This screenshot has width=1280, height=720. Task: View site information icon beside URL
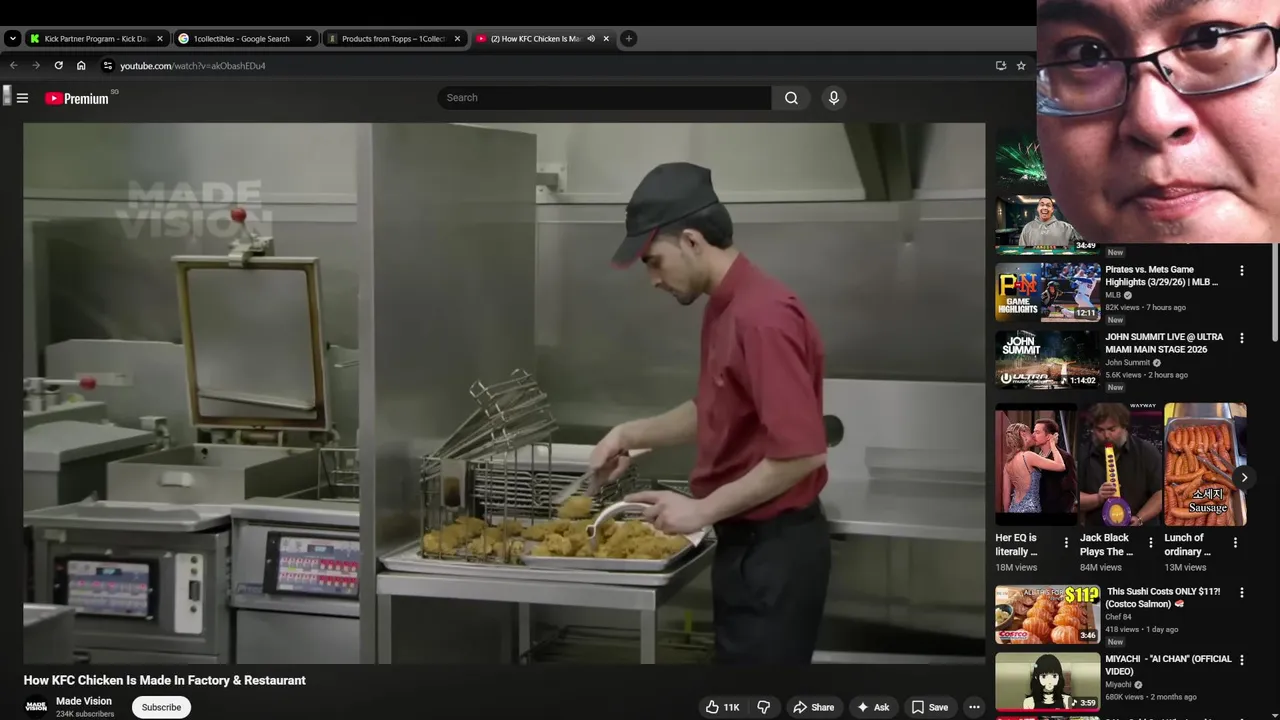[x=108, y=66]
